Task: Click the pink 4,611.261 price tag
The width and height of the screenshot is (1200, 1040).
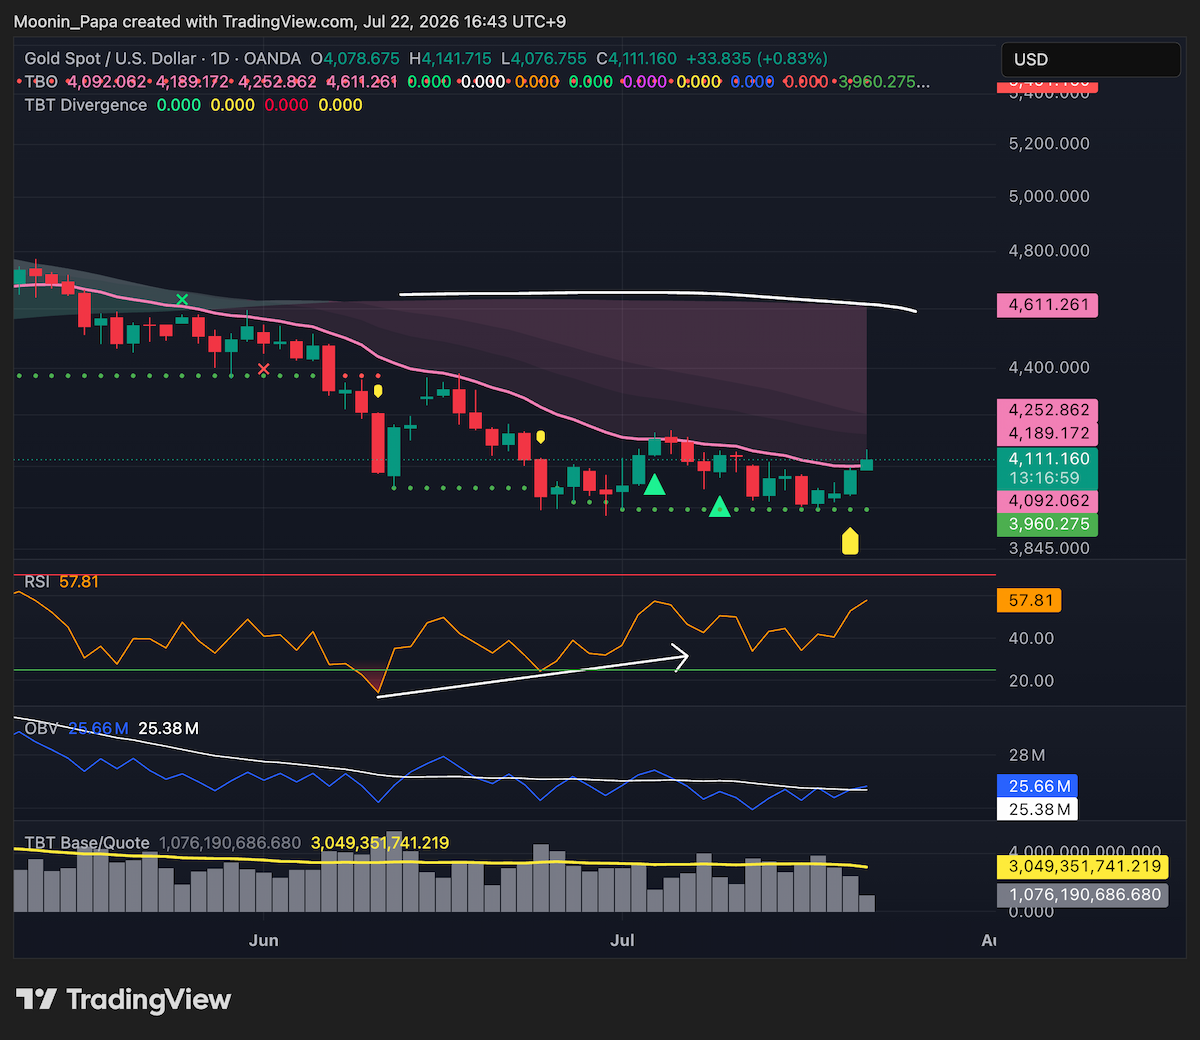Action: click(1047, 305)
